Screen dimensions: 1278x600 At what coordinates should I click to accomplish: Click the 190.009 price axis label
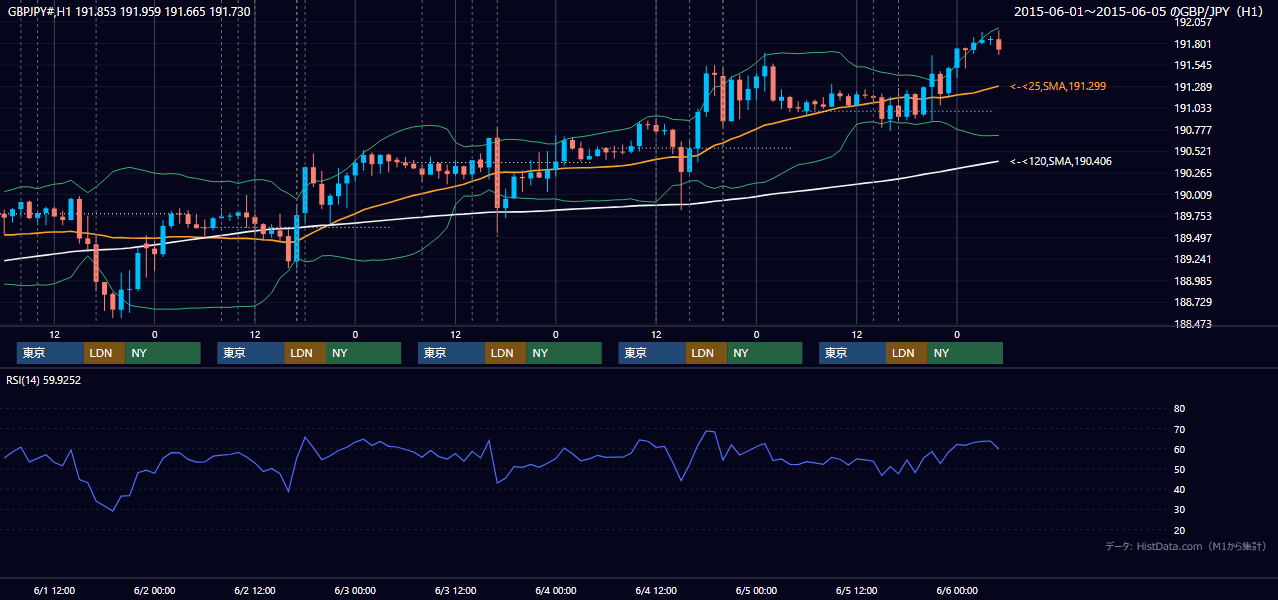1192,195
